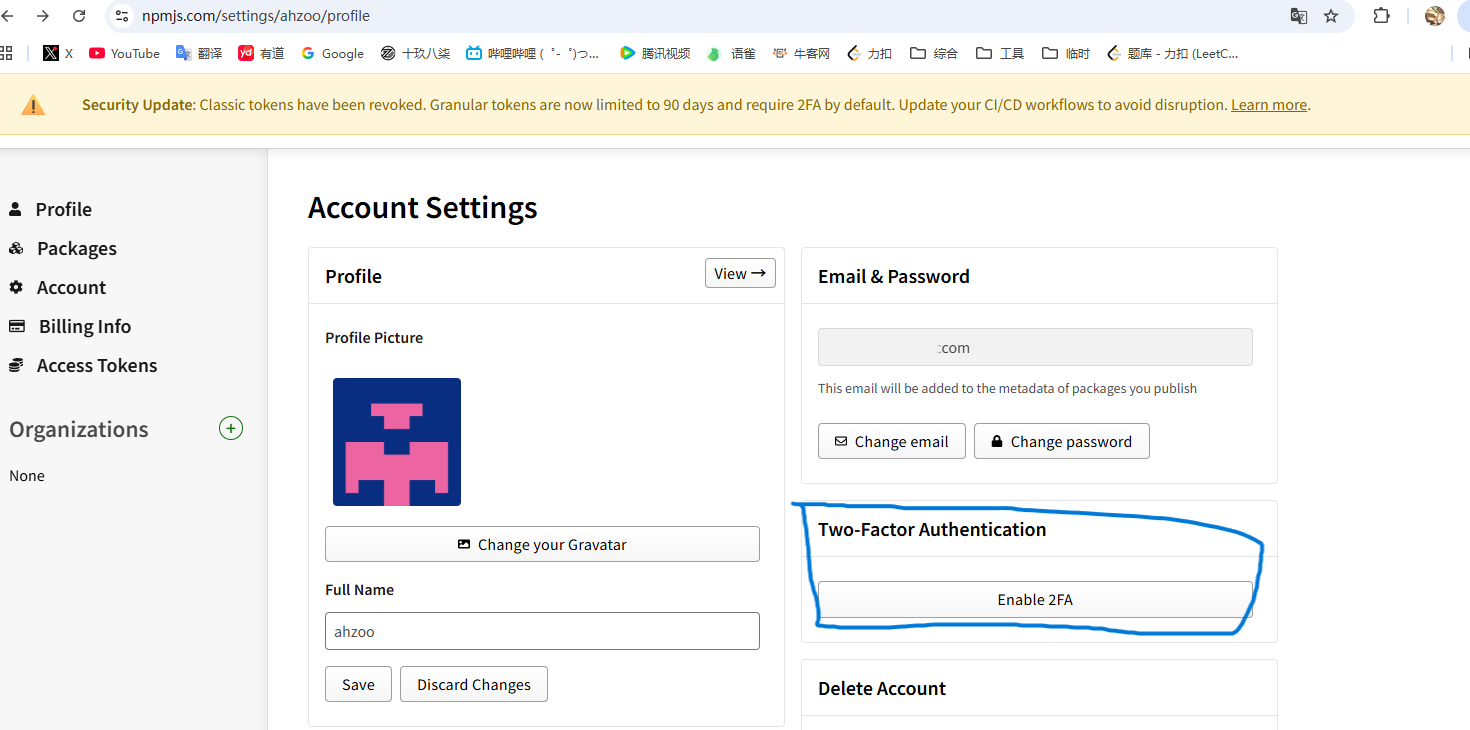Screen dimensions: 1470x730
Task: Expand the 综合 bookmarks folder
Action: pos(933,53)
